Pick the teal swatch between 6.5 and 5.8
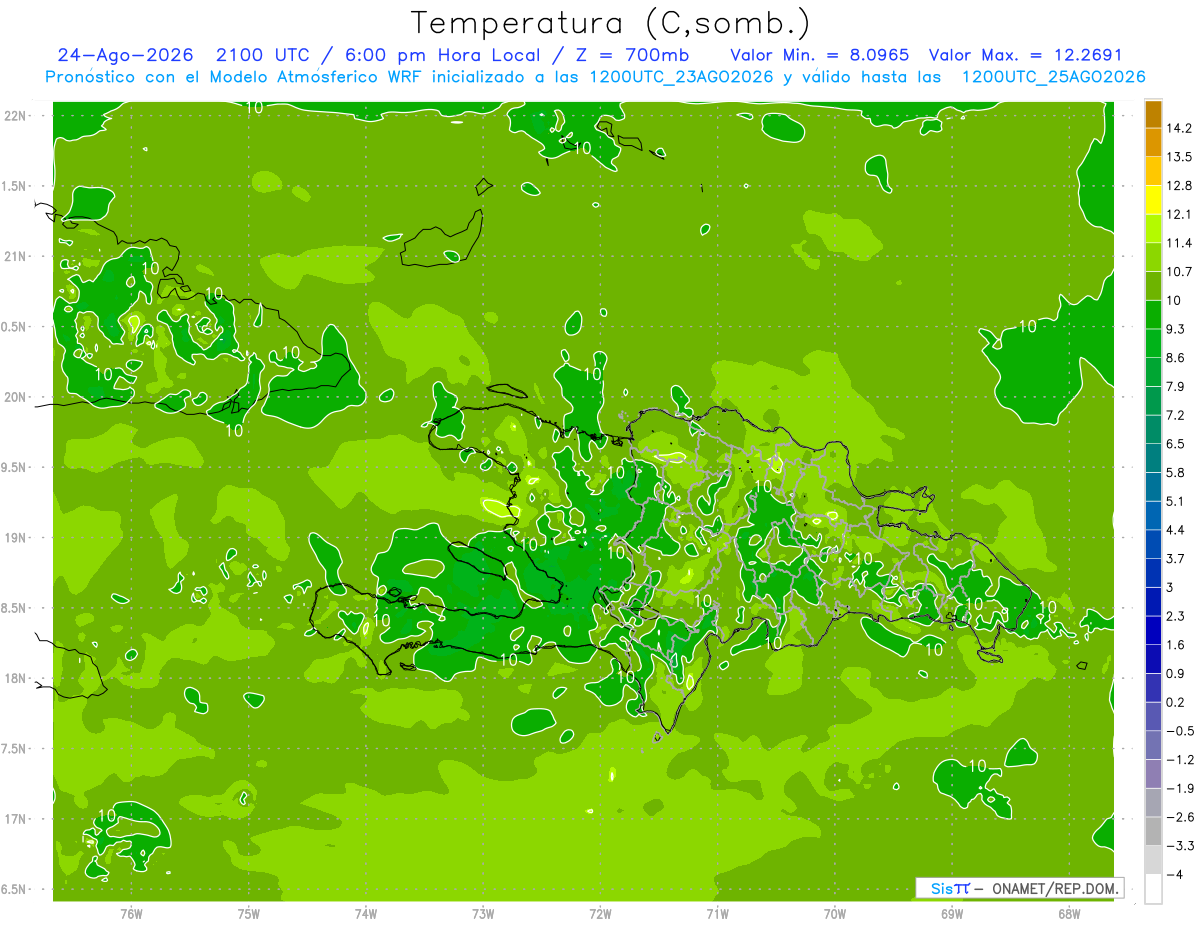This screenshot has height=927, width=1200. point(1153,458)
